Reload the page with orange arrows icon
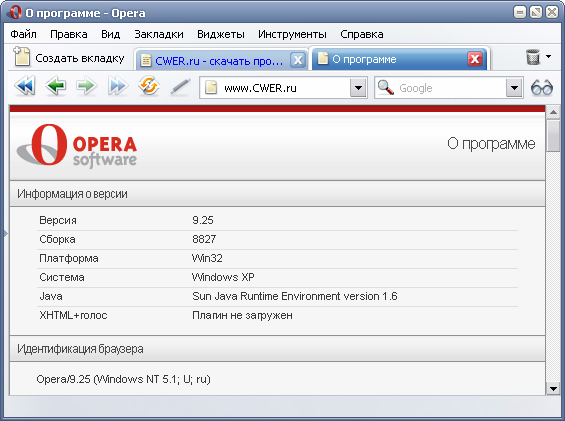The width and height of the screenshot is (565, 421). pyautogui.click(x=149, y=86)
